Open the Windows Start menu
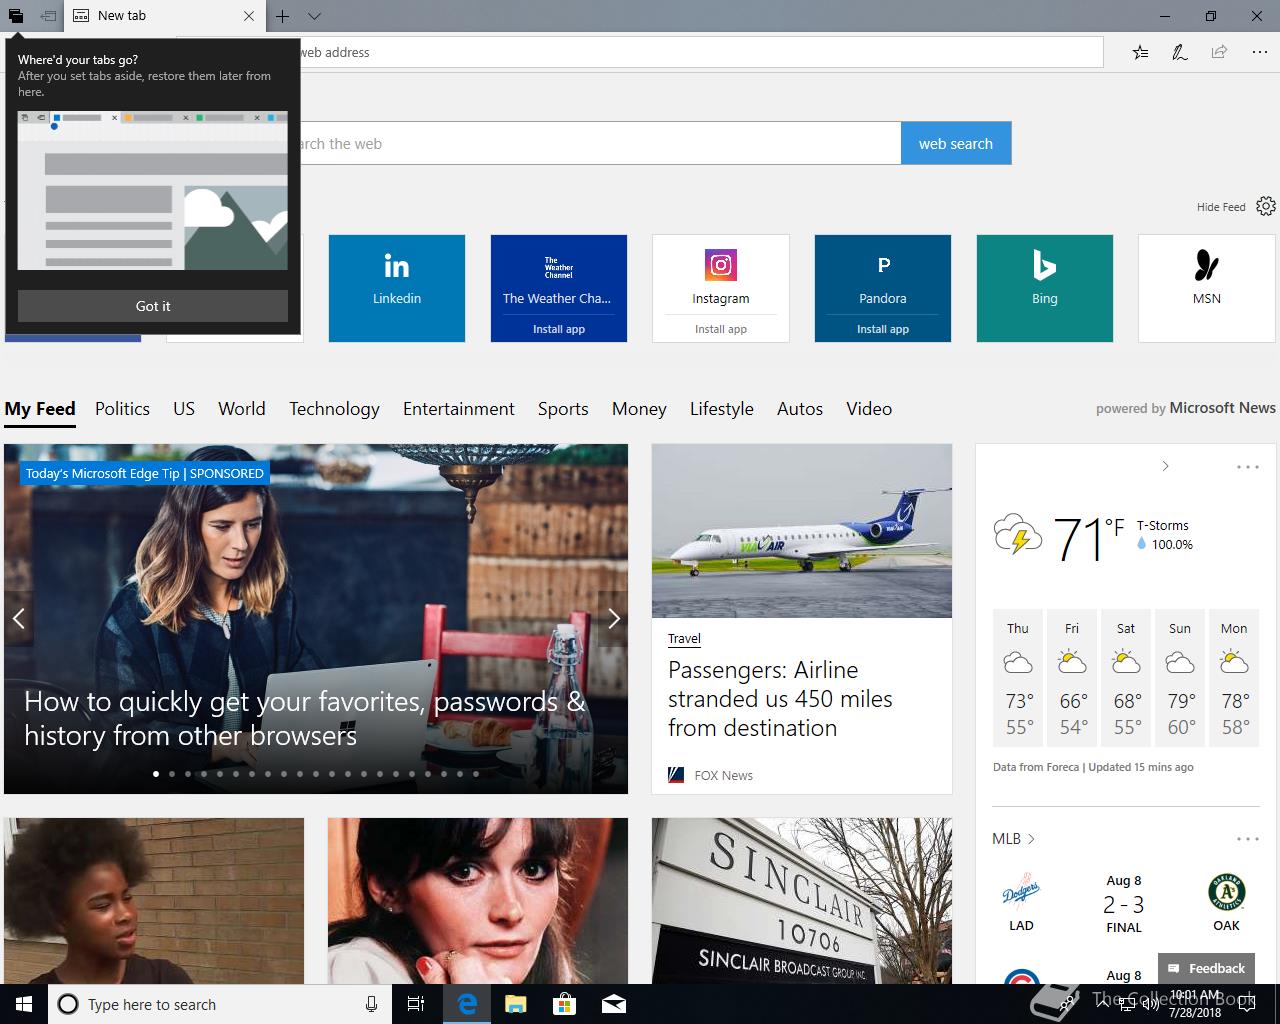Viewport: 1280px width, 1024px height. click(24, 1004)
